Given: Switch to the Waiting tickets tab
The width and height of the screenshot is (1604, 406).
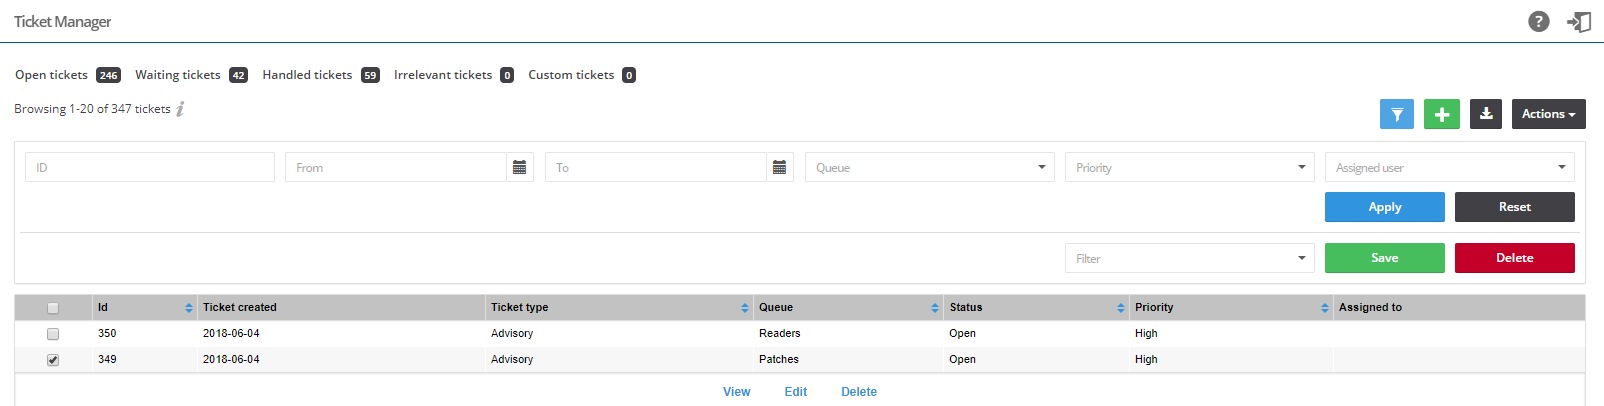Looking at the screenshot, I should (178, 75).
